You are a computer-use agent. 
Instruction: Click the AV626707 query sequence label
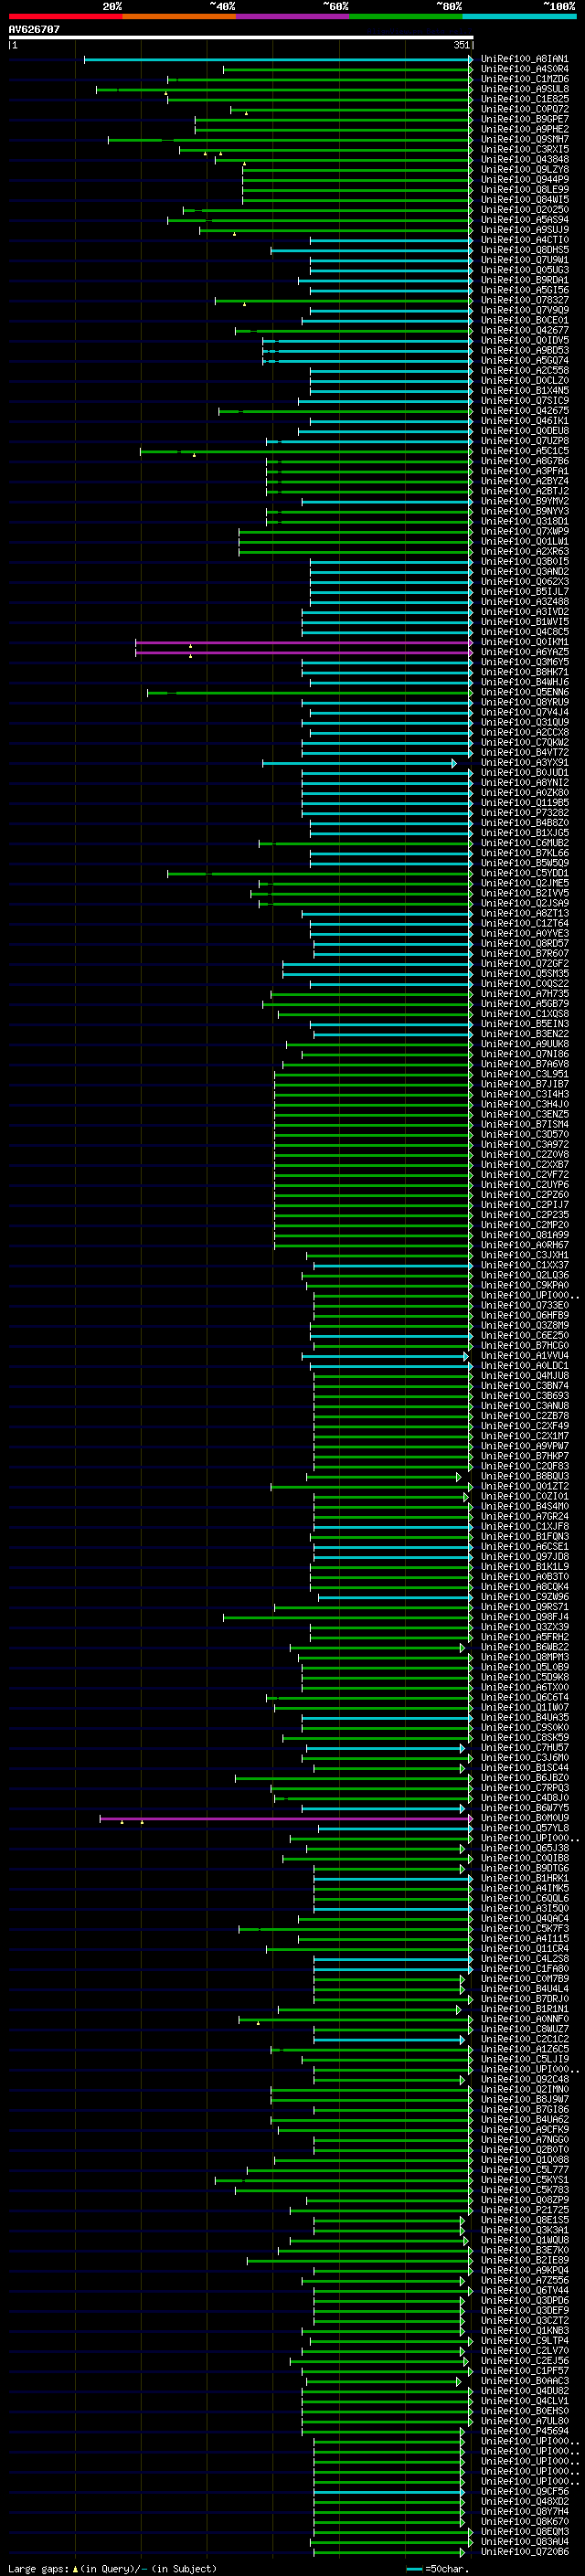pyautogui.click(x=34, y=29)
